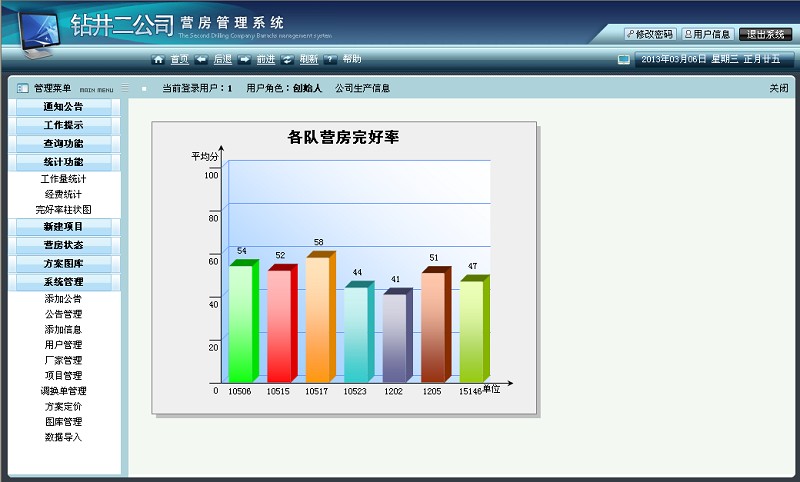Viewport: 800px width, 482px height.
Task: Expand the 查询功能 menu section
Action: coord(64,143)
